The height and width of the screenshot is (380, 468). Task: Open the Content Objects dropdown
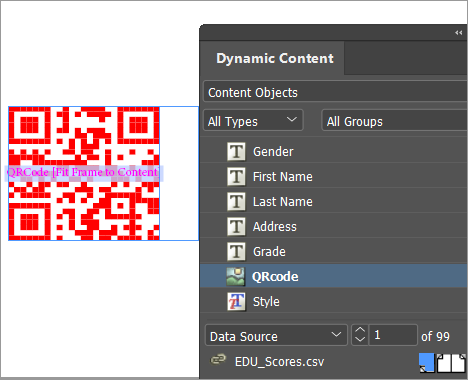click(335, 91)
